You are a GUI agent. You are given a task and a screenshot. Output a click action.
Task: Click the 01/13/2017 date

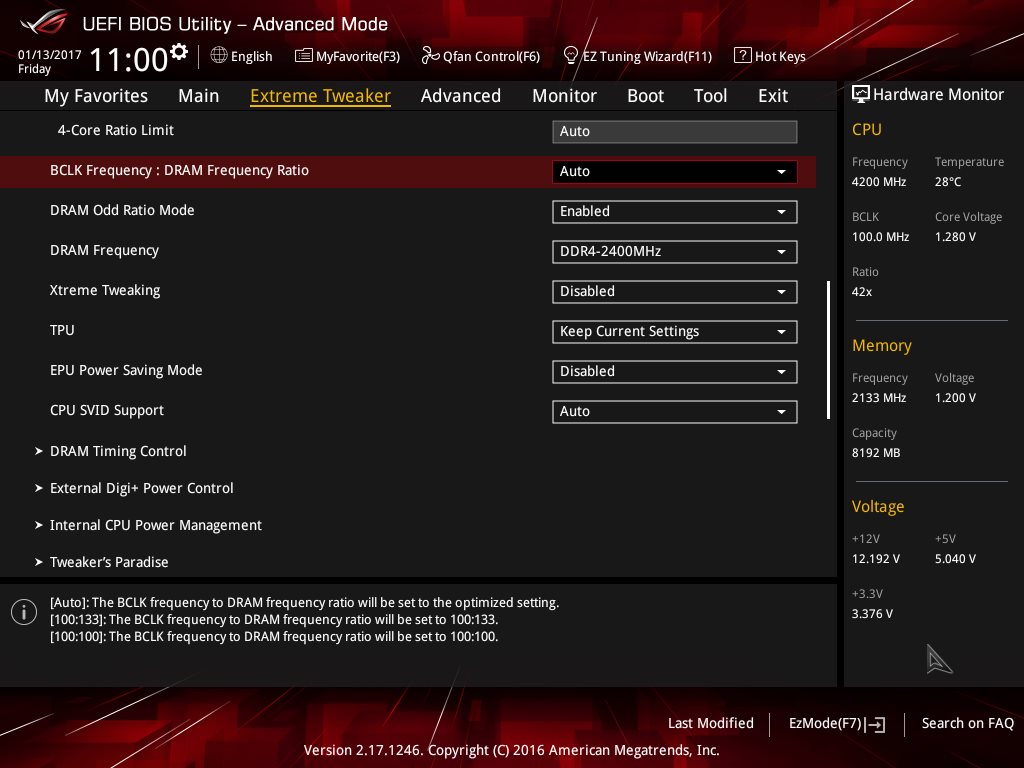point(50,55)
